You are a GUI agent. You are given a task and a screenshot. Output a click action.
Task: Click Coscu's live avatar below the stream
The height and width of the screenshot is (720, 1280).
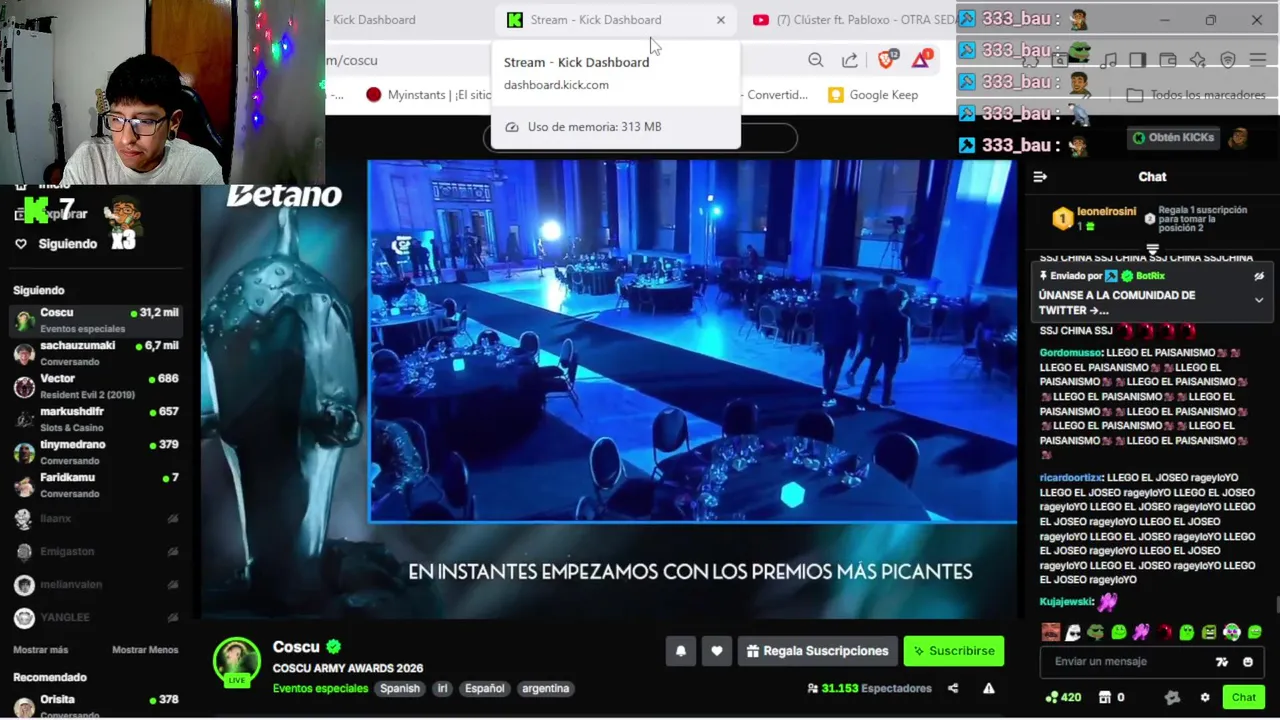237,662
